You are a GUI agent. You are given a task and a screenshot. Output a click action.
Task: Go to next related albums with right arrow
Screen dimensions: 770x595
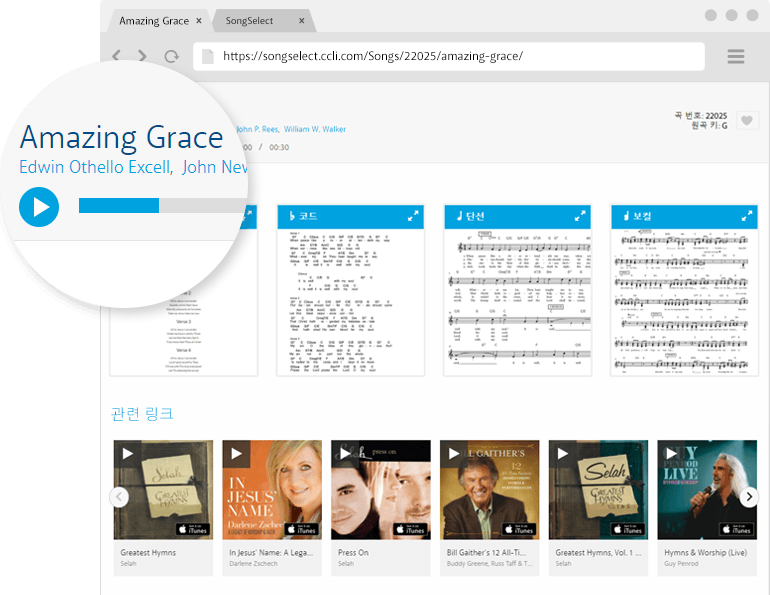coord(749,497)
